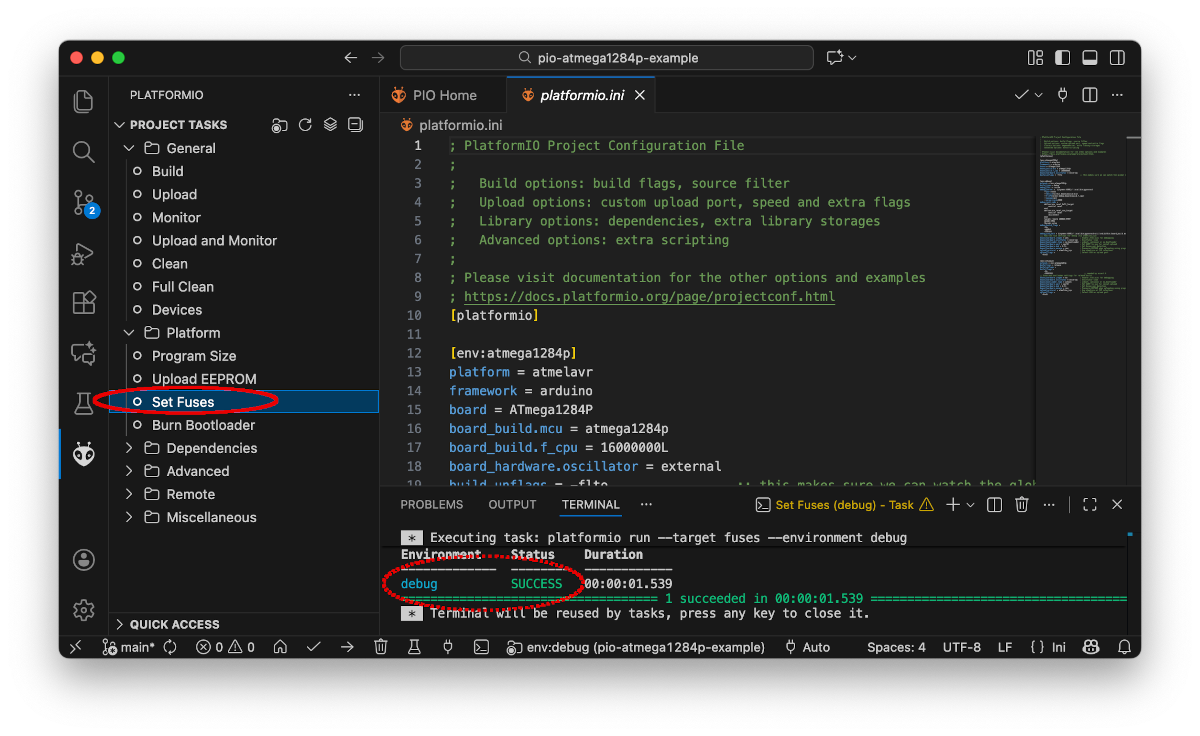The width and height of the screenshot is (1200, 736).
Task: Expand the Dependencies folder
Action: point(129,448)
